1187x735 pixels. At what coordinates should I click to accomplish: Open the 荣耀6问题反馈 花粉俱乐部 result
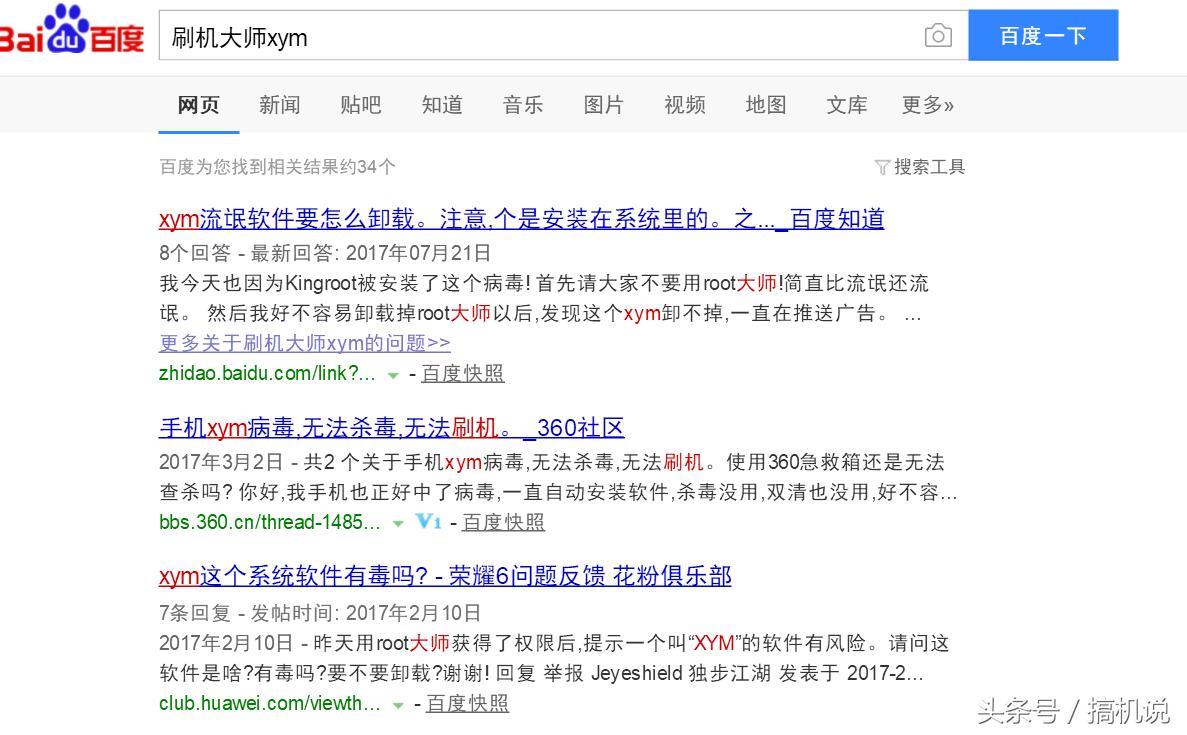tap(445, 576)
